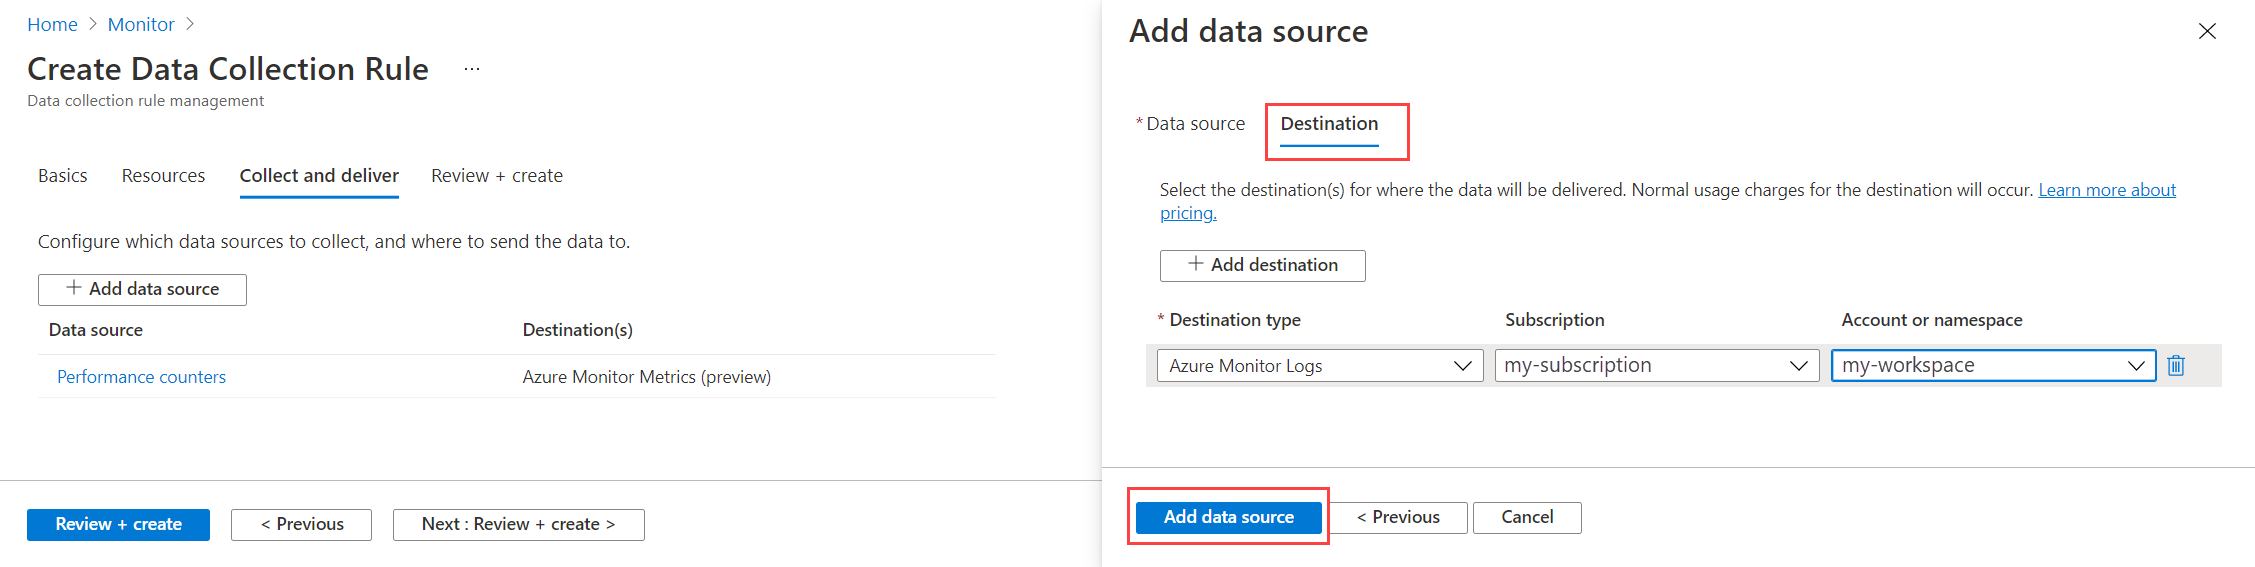Open Learn more about pricing link

2106,190
